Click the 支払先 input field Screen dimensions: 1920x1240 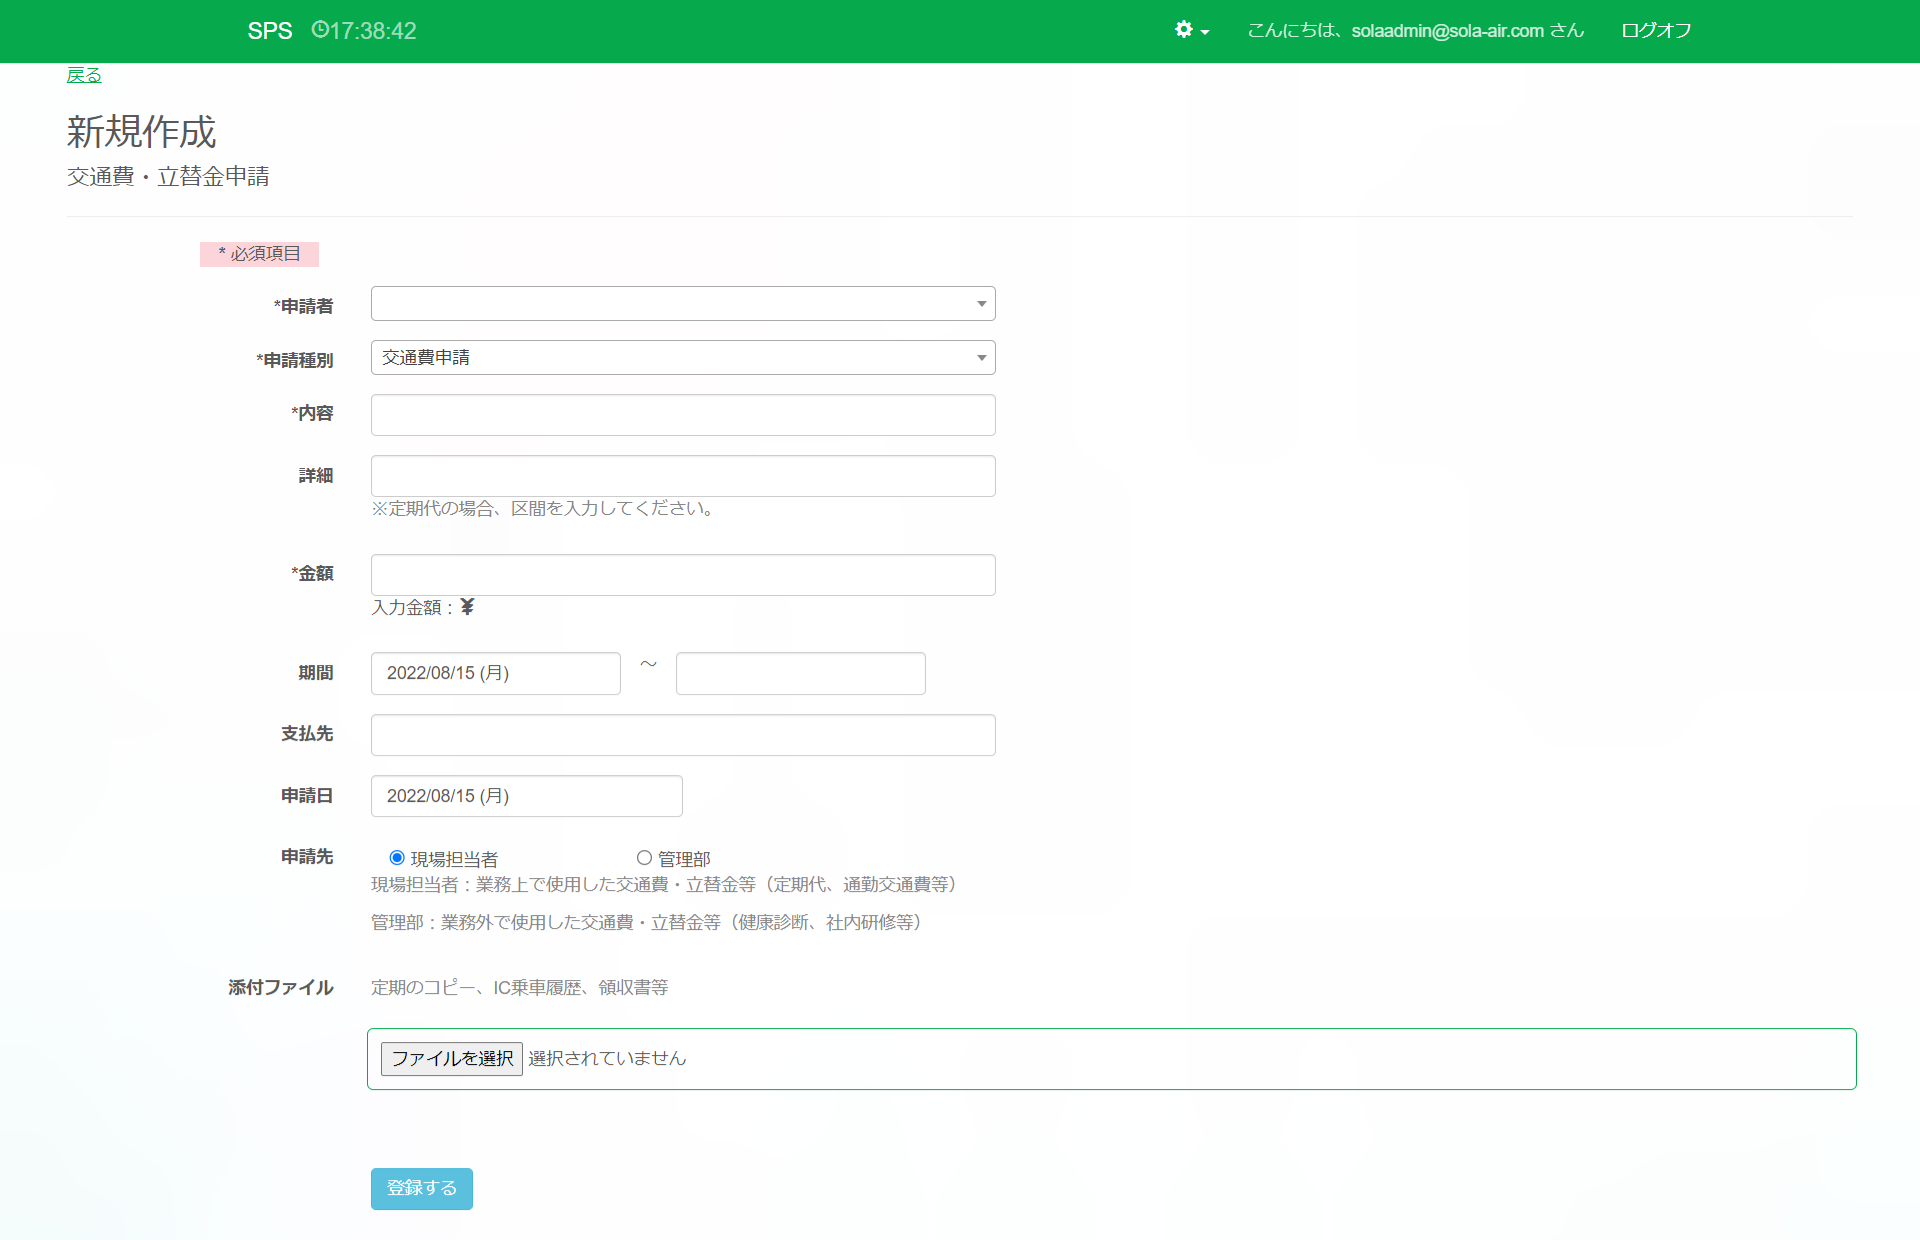(x=682, y=735)
